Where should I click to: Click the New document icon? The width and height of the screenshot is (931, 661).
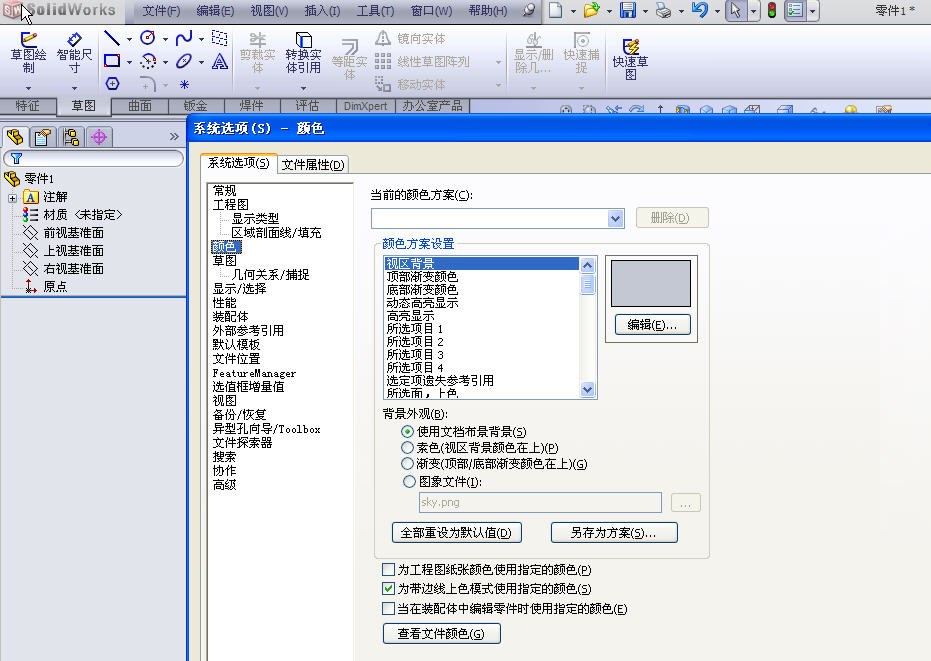point(556,10)
